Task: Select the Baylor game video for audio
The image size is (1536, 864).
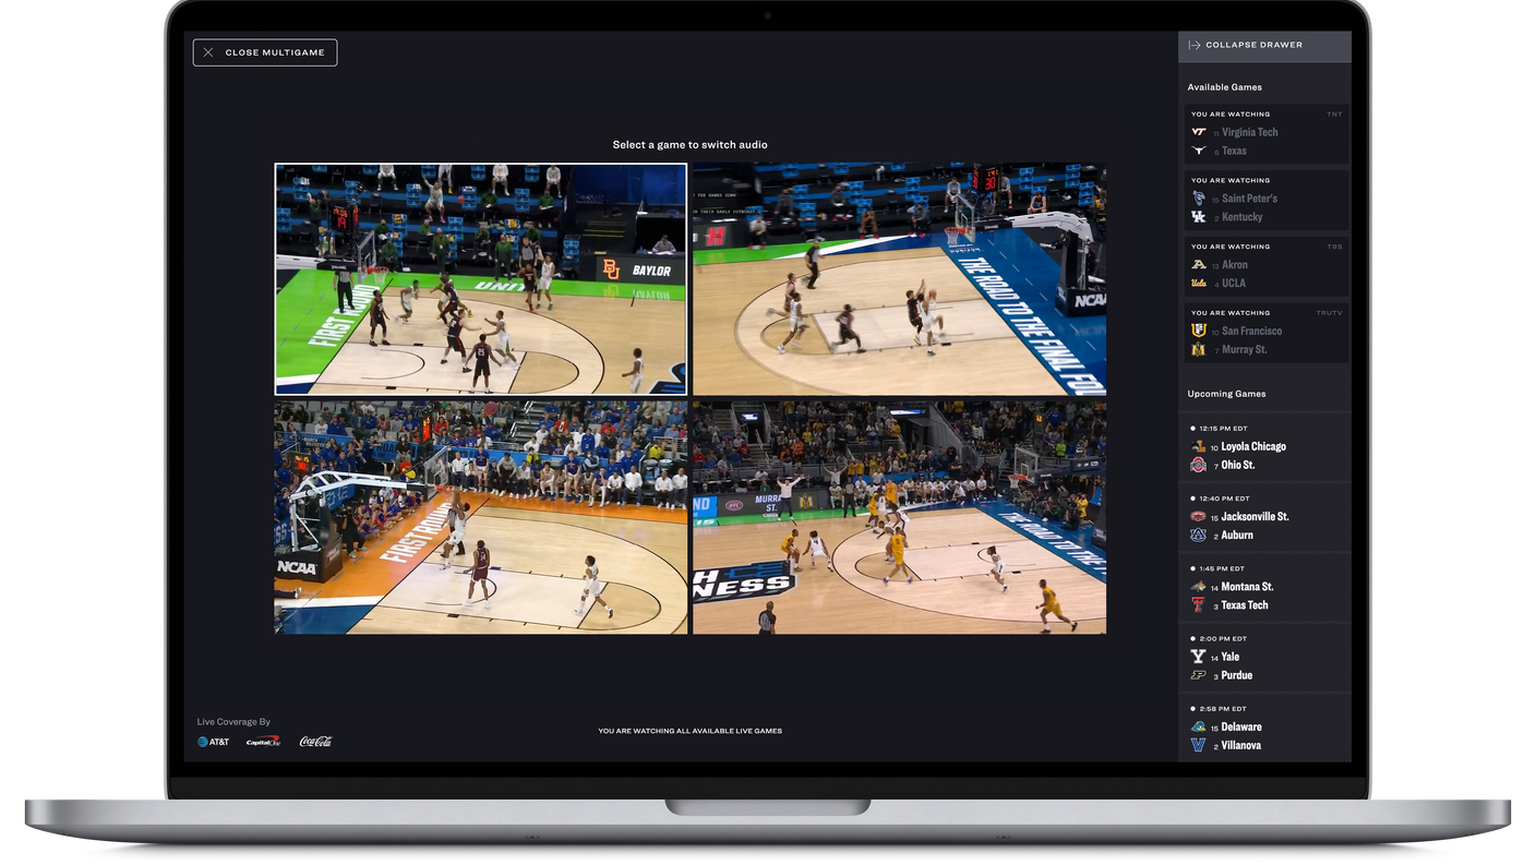Action: [x=481, y=279]
